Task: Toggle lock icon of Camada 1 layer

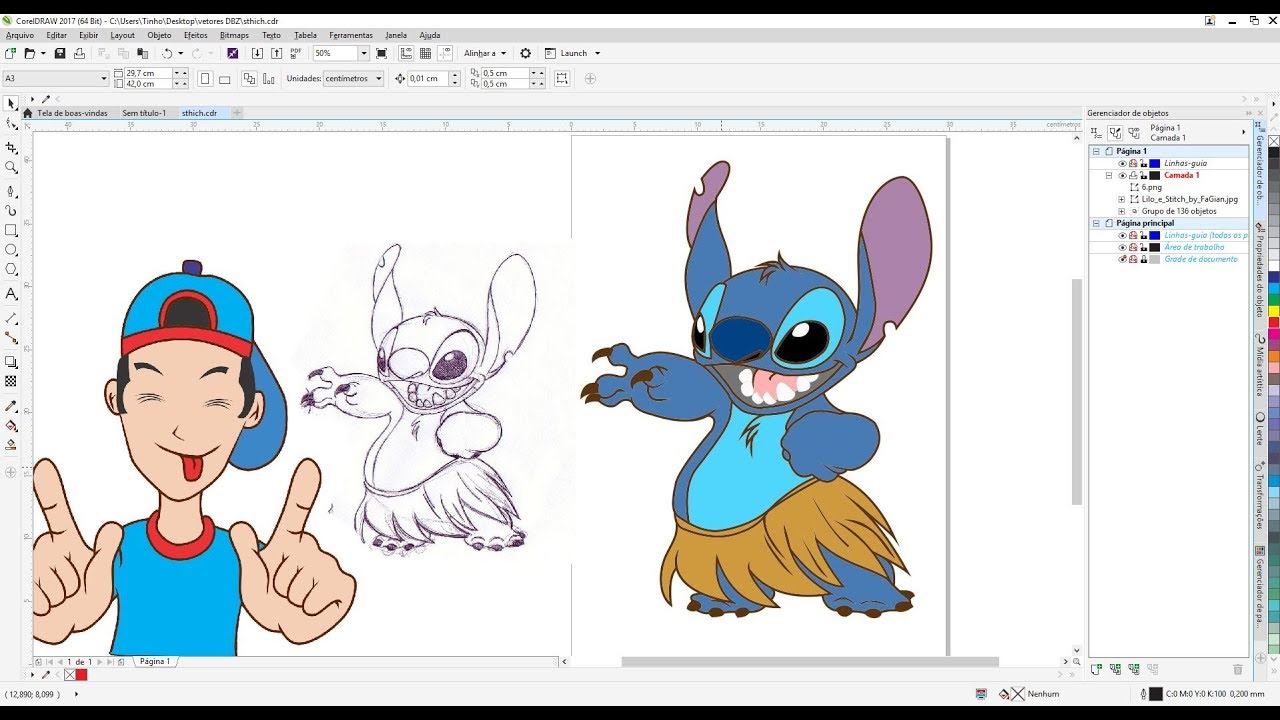Action: pyautogui.click(x=1143, y=175)
